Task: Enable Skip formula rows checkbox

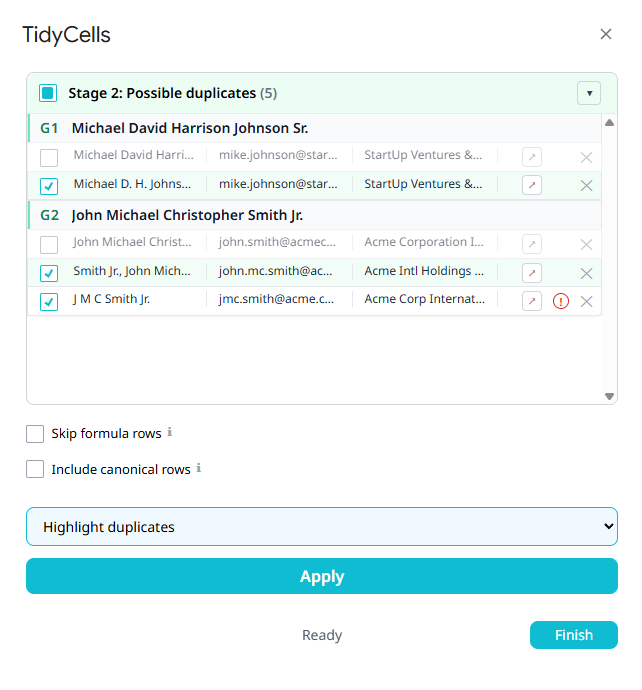Action: coord(35,434)
